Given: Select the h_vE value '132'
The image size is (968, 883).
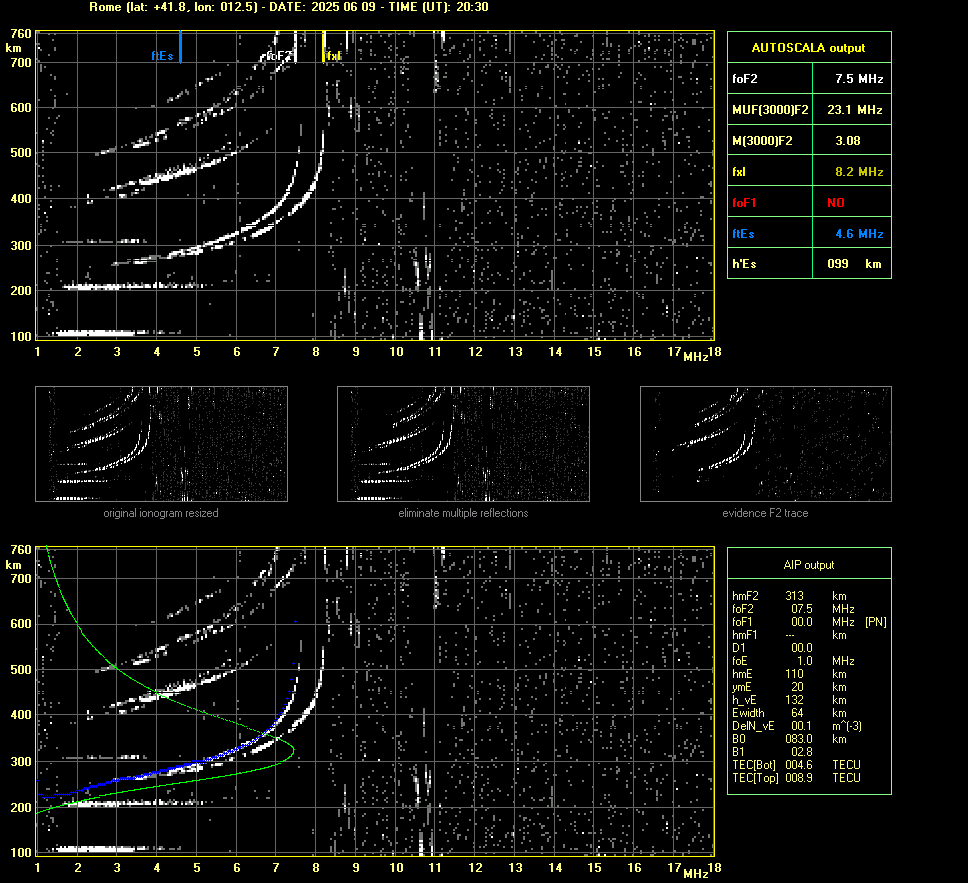Looking at the screenshot, I should 795,700.
